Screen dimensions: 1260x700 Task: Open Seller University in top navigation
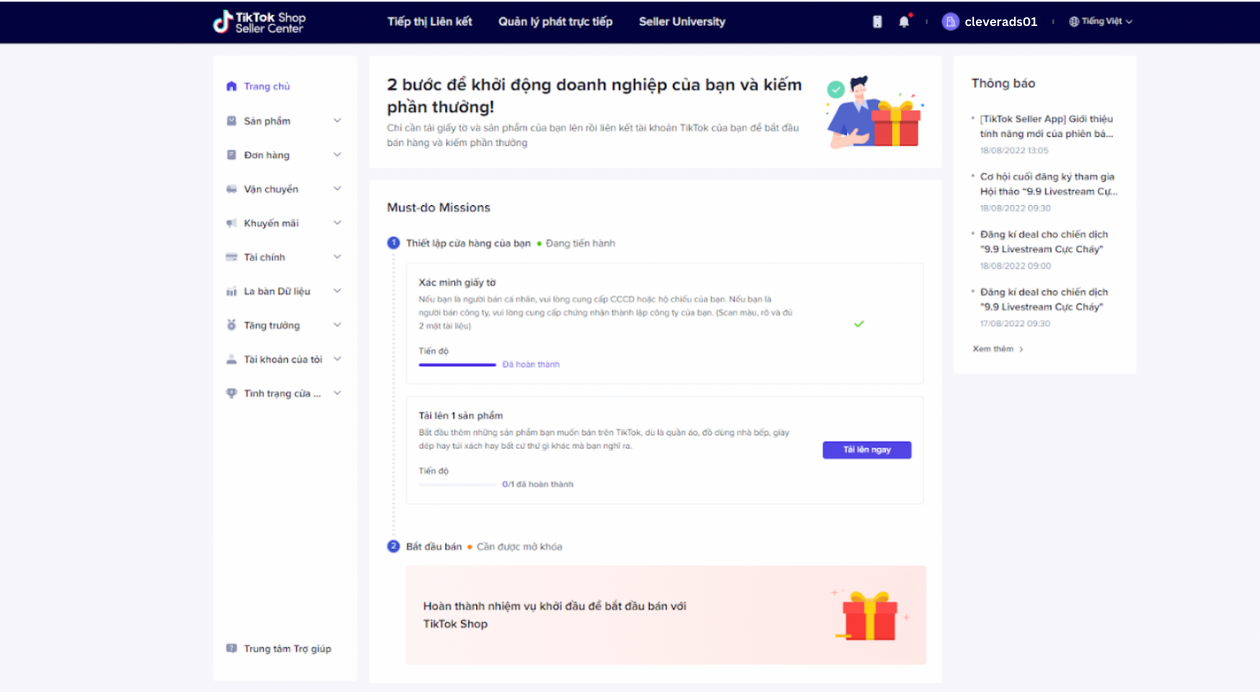[x=682, y=21]
